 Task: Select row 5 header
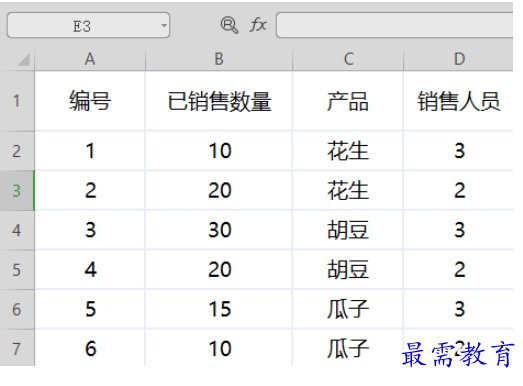pyautogui.click(x=17, y=270)
